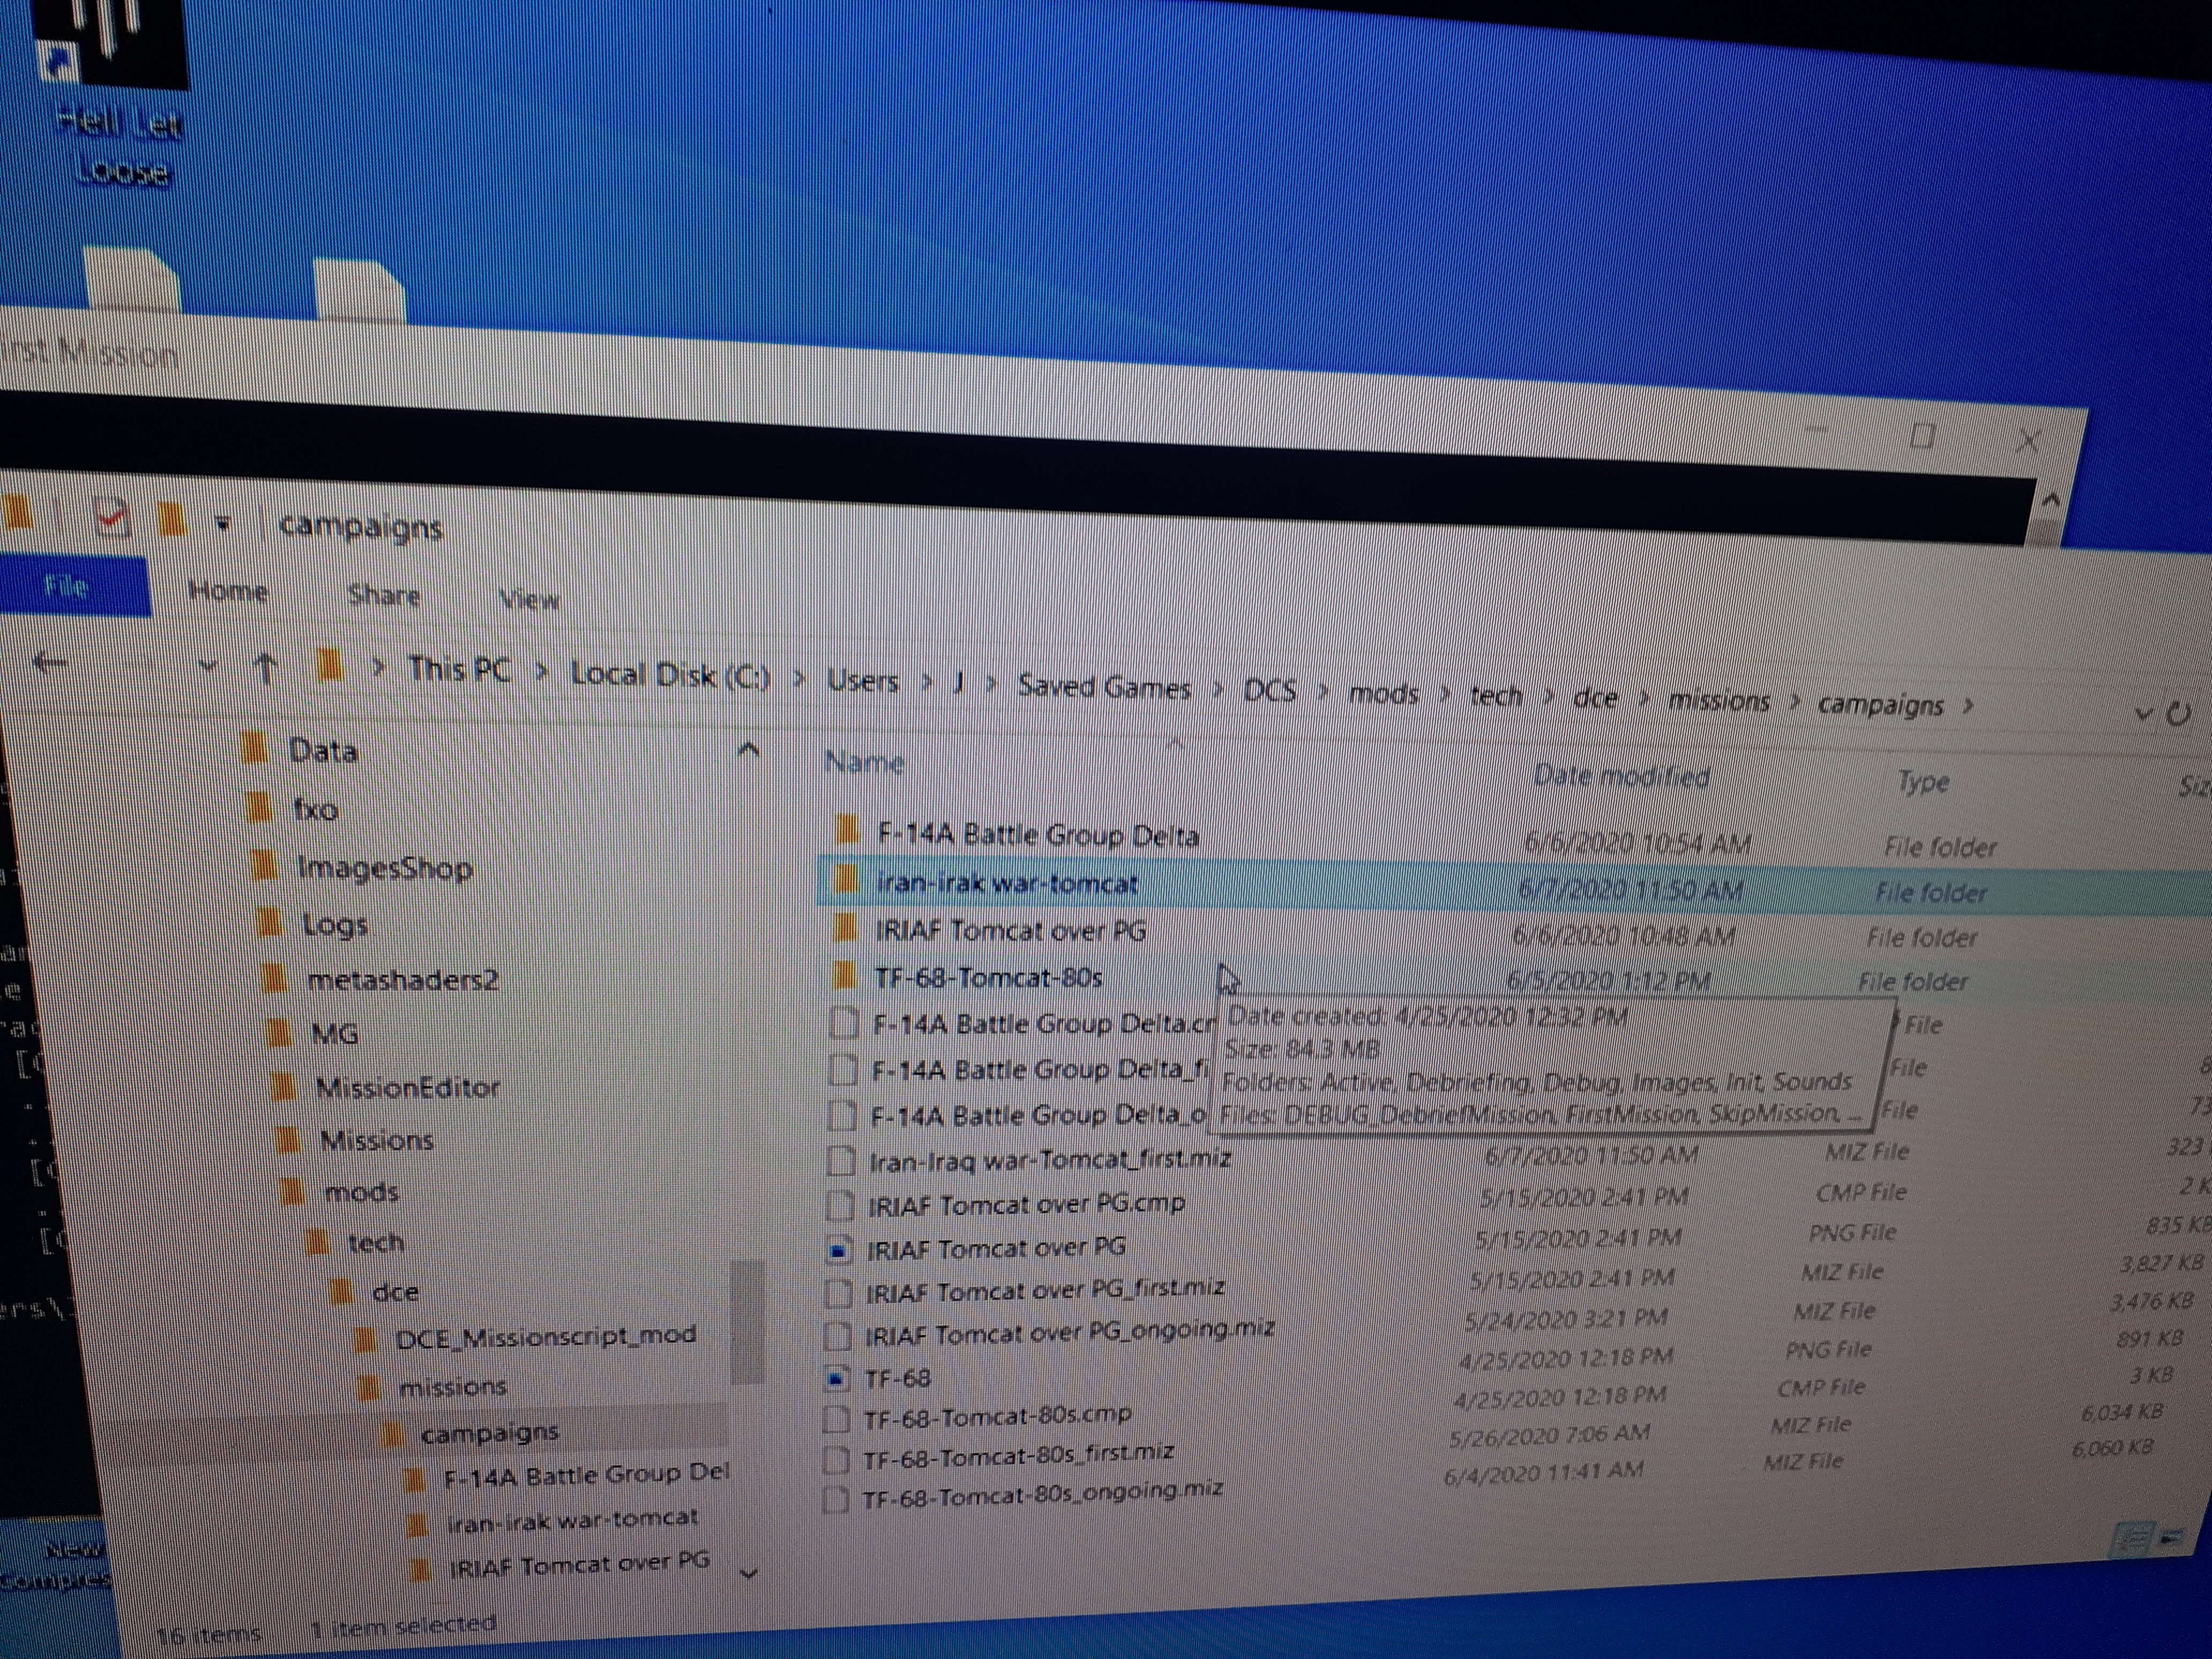Select 'MissionEditor' folder in tree
The height and width of the screenshot is (1659, 2212).
(407, 1087)
